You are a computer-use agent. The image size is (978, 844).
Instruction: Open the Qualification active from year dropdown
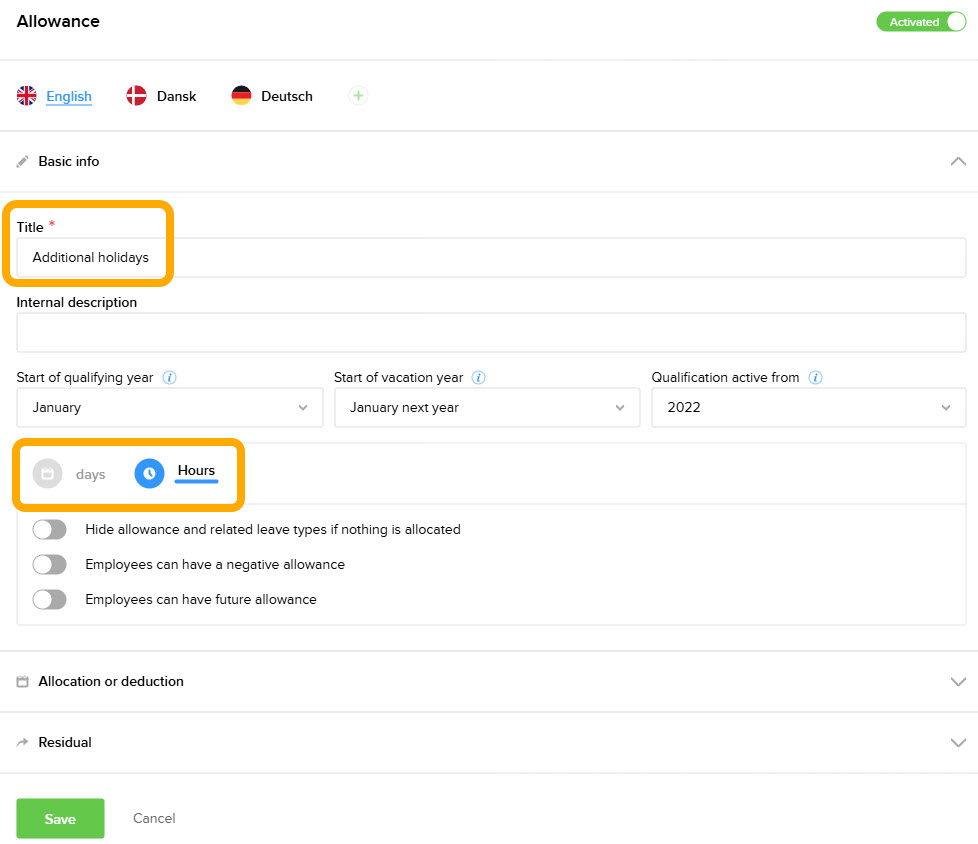(808, 408)
